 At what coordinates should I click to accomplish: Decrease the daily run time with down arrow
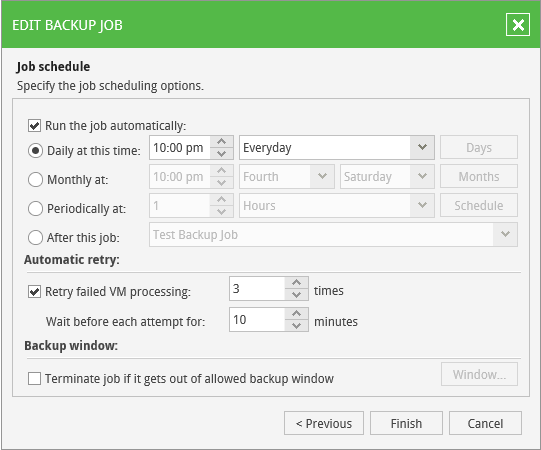coord(222,153)
